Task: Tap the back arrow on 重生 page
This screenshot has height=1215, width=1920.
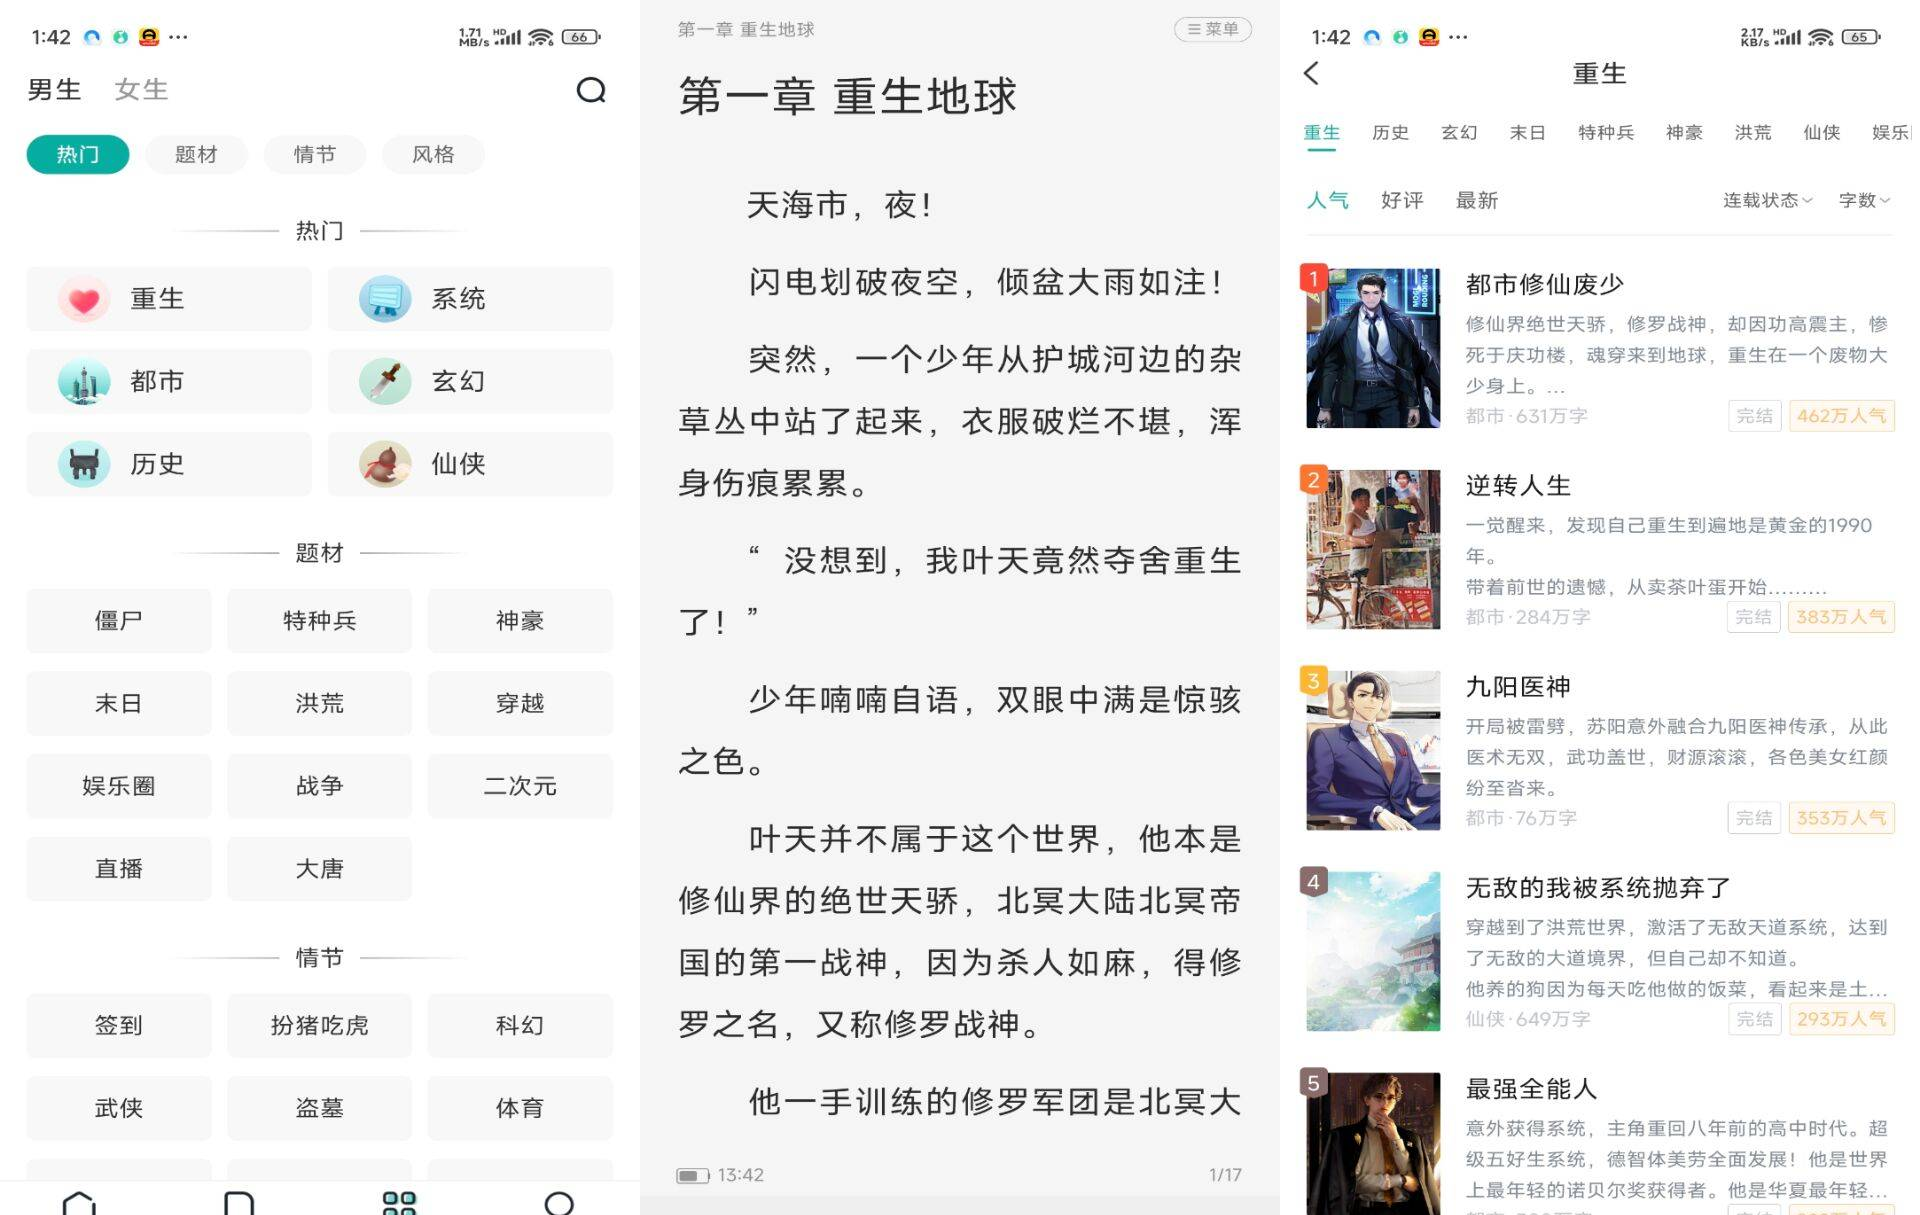Action: coord(1312,73)
